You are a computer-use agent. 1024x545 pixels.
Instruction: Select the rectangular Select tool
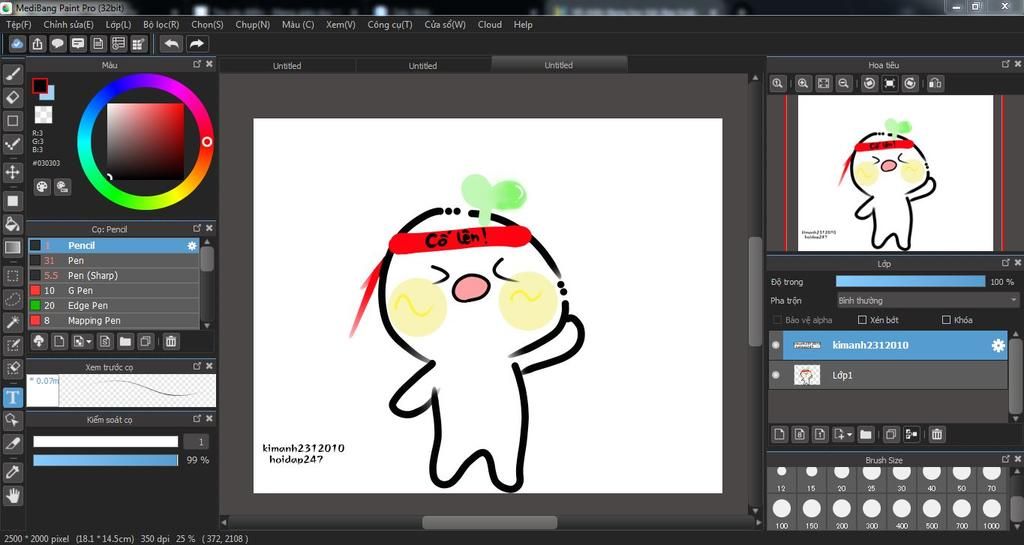click(12, 275)
